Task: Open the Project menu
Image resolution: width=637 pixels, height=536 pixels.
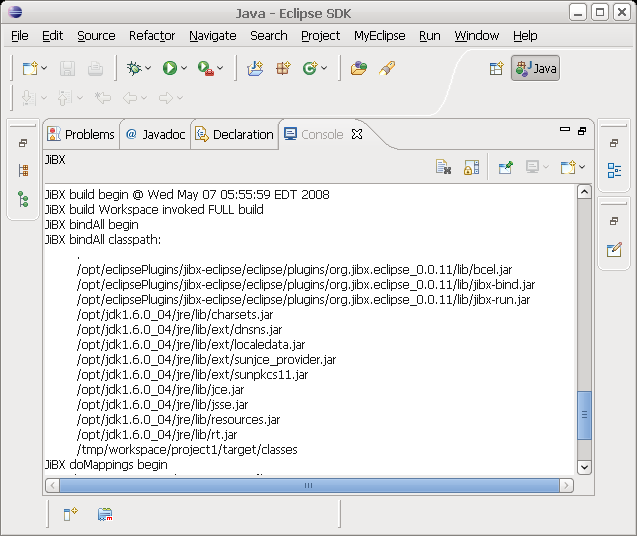Action: (x=321, y=36)
